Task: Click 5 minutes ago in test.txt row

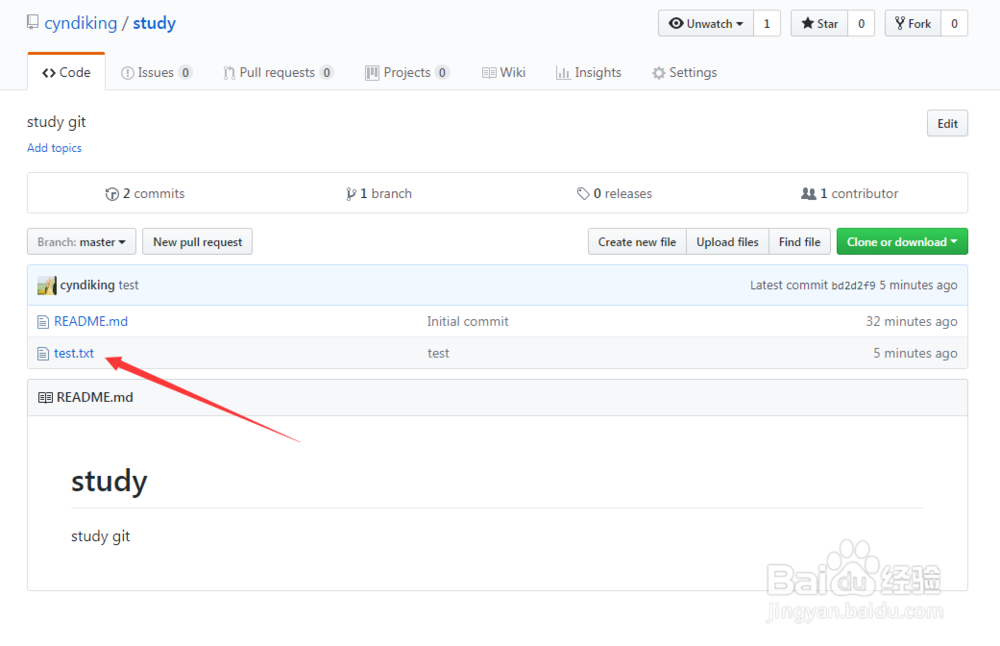Action: click(x=915, y=353)
